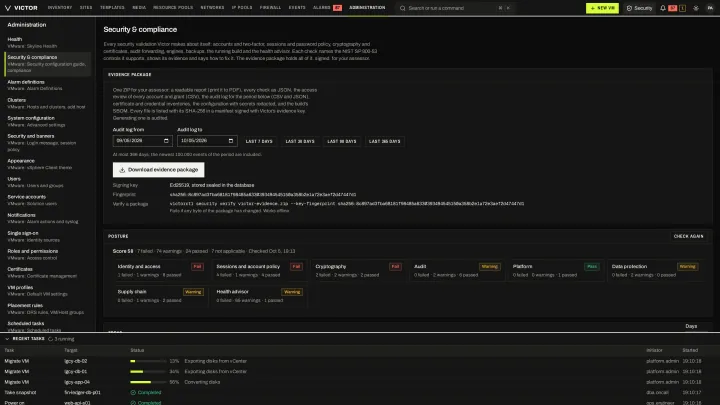
Task: Open Notifications in the sidebar
Action: [x=47, y=218]
